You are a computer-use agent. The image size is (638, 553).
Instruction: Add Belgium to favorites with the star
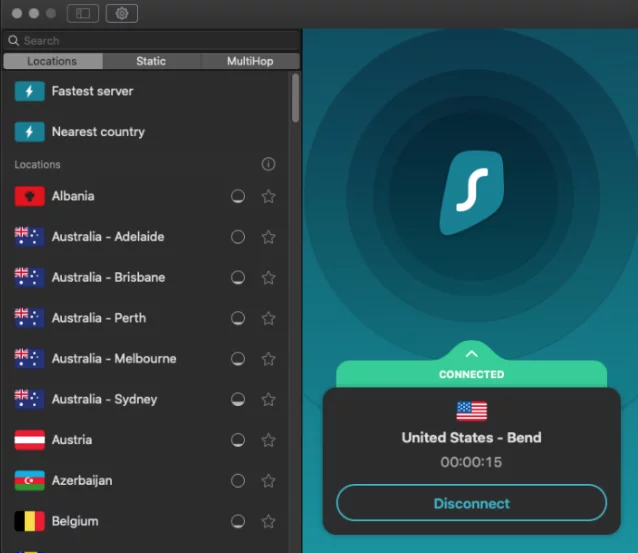tap(268, 522)
